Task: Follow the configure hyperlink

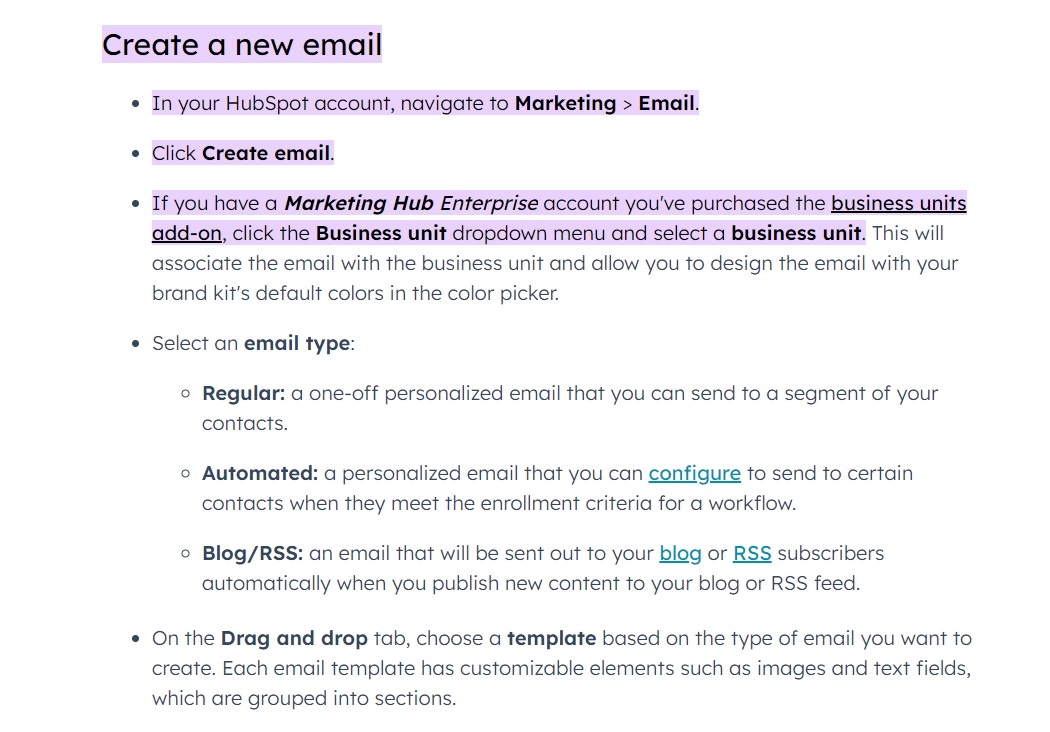Action: tap(694, 473)
